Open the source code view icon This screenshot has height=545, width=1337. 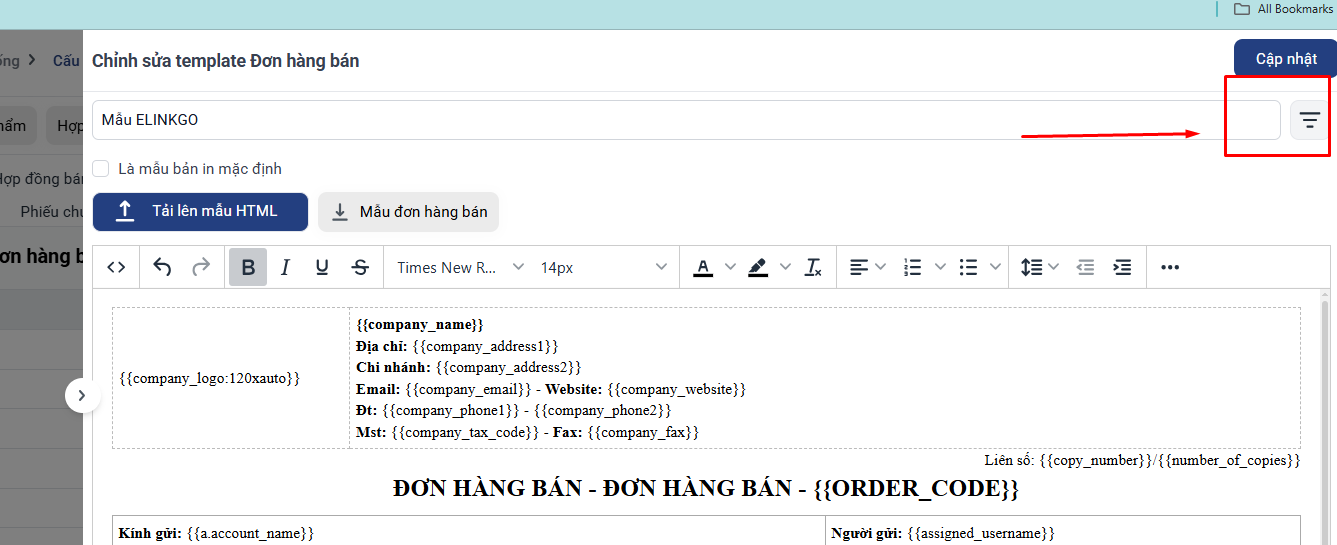[x=116, y=267]
